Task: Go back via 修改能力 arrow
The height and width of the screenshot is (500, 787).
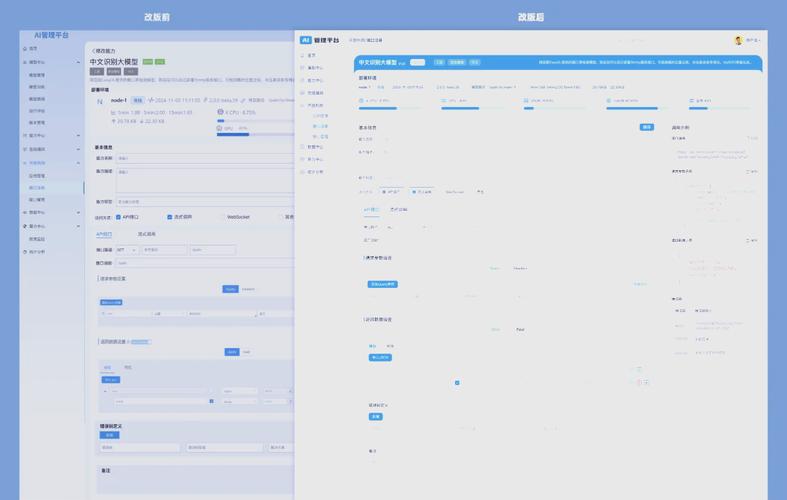Action: point(92,50)
